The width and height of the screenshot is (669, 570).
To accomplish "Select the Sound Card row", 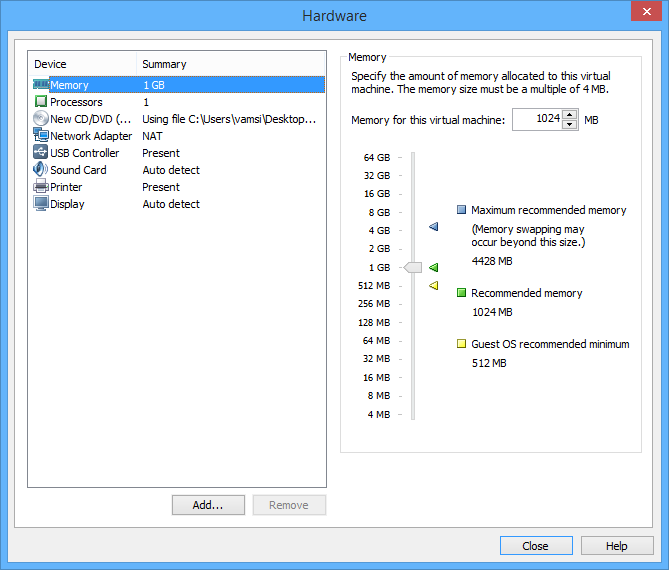I will point(177,170).
